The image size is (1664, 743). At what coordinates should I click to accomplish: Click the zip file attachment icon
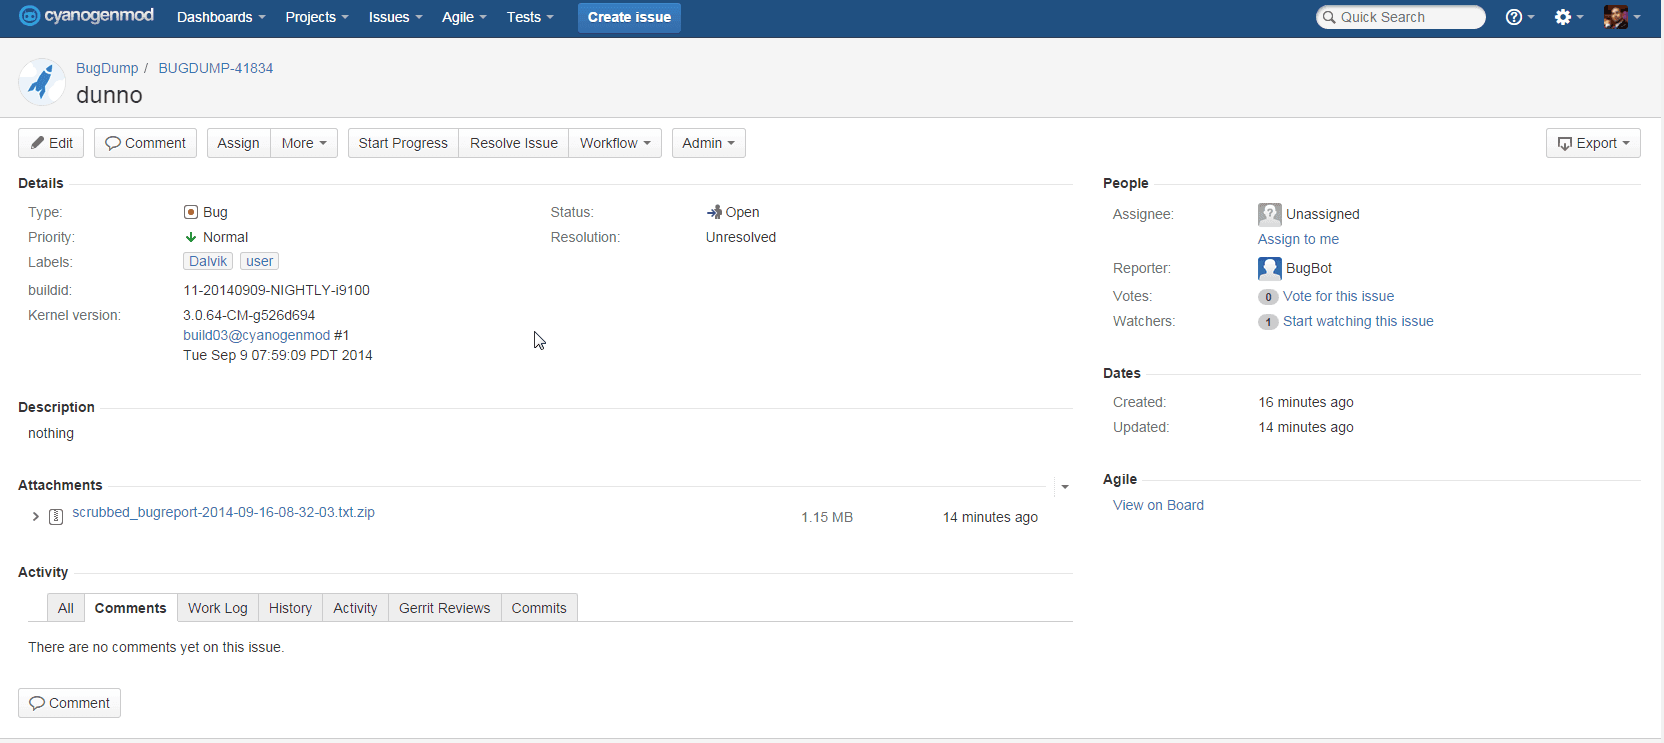(x=56, y=517)
